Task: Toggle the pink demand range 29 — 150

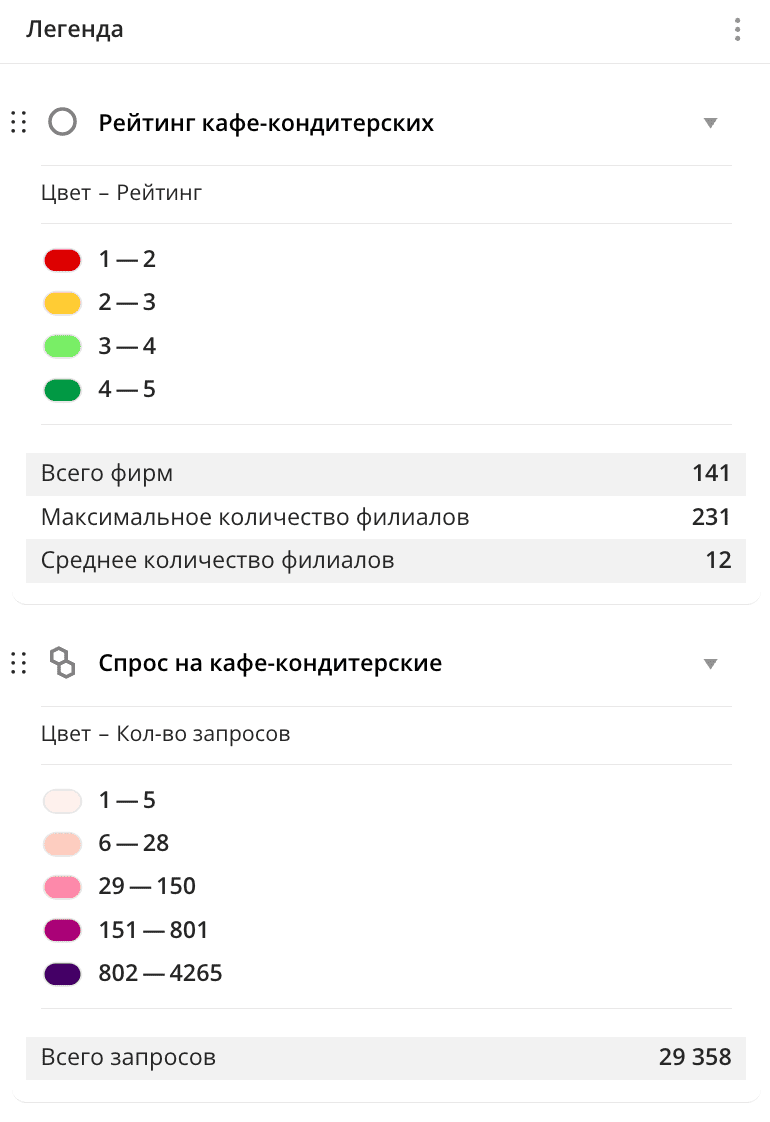Action: [62, 886]
